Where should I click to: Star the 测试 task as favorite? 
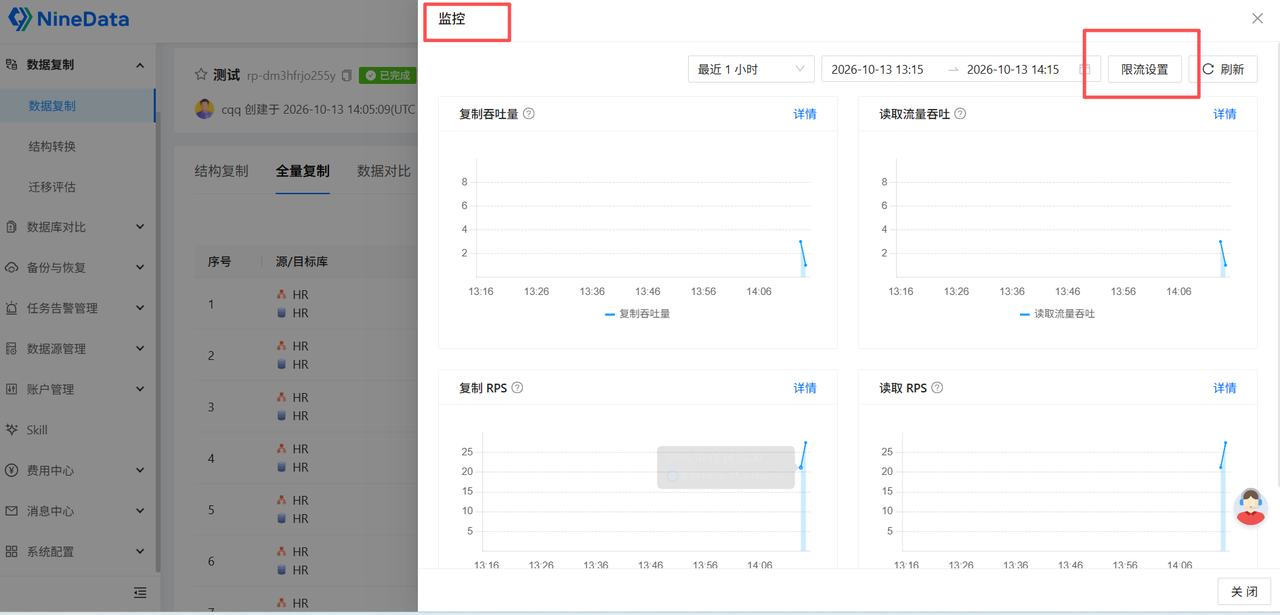coord(201,75)
